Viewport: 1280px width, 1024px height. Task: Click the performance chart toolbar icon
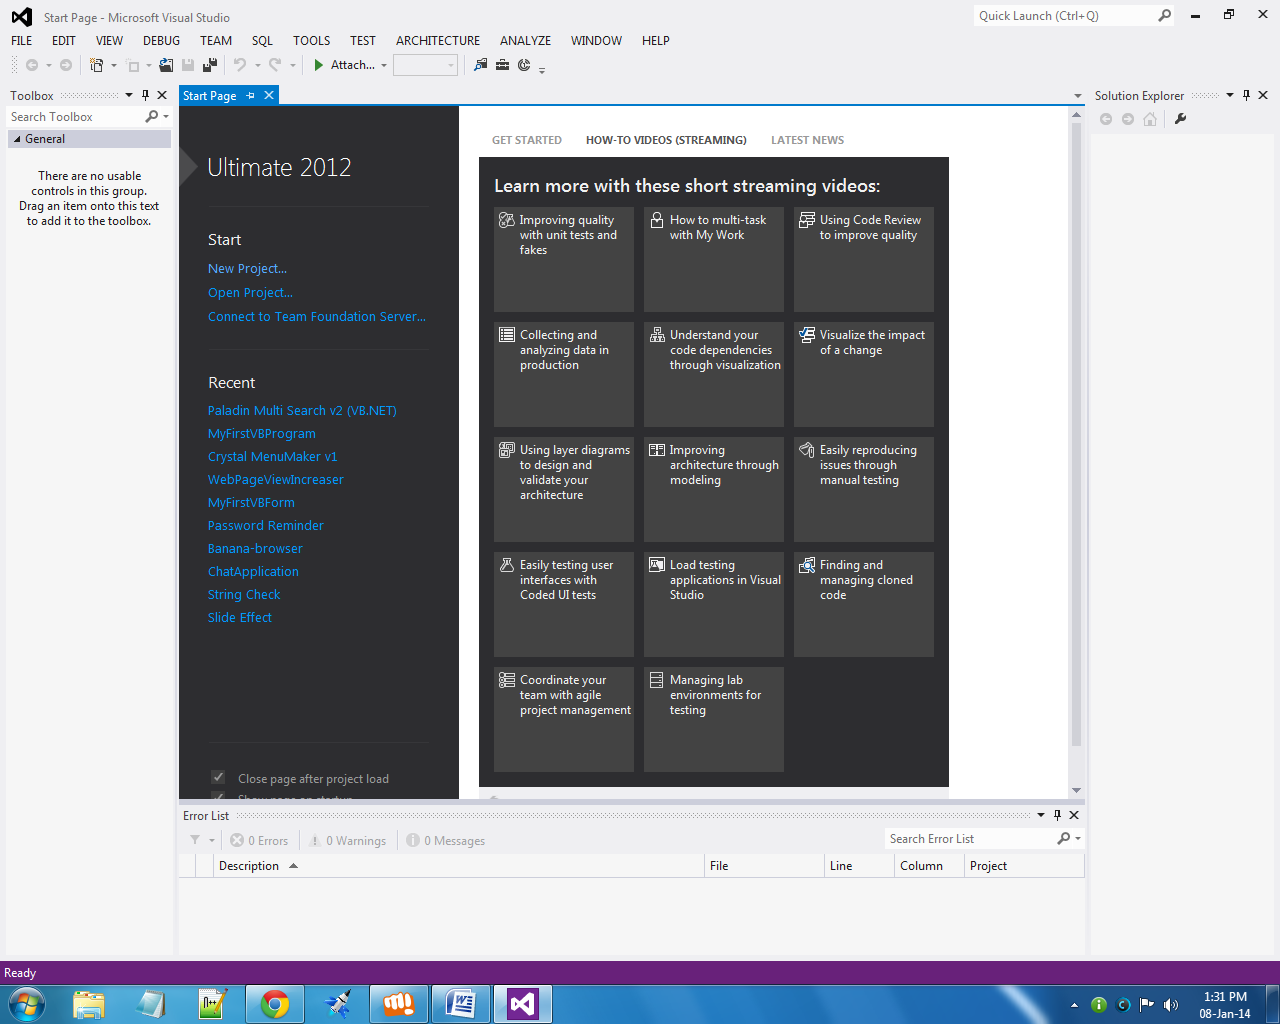(524, 65)
